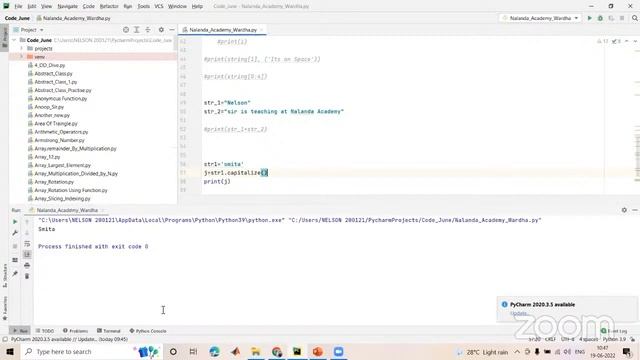Screen dimensions: 640x360
Task: Click the Project panel vertical scrollbar
Action: [176, 43]
